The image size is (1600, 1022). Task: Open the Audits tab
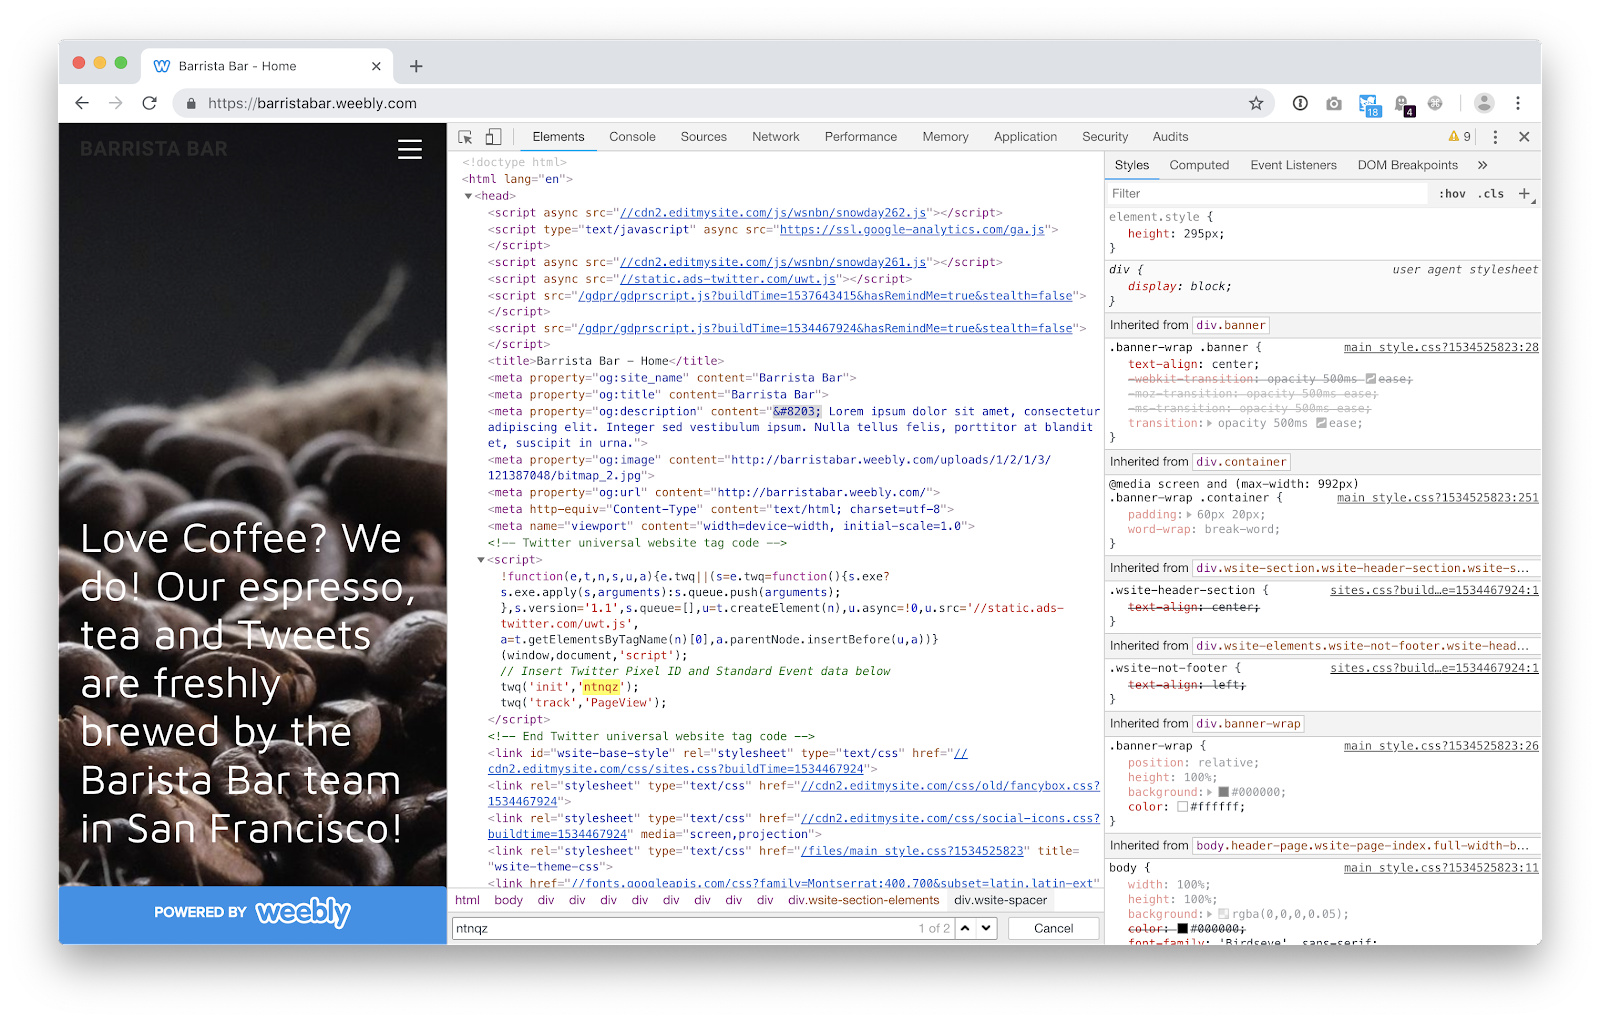point(1170,137)
